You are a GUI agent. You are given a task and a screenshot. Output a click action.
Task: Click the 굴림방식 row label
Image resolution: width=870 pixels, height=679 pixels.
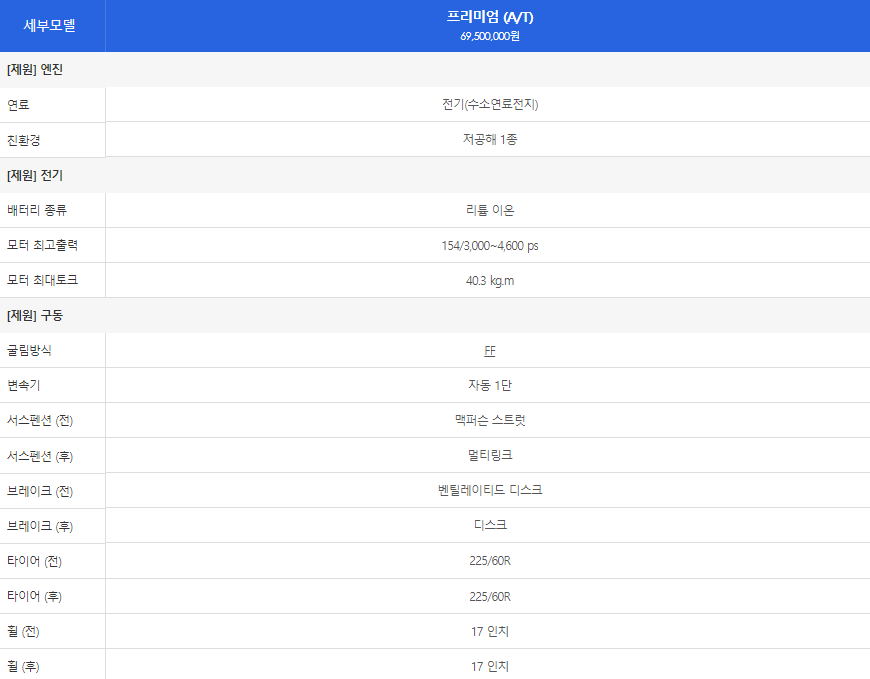[29, 351]
